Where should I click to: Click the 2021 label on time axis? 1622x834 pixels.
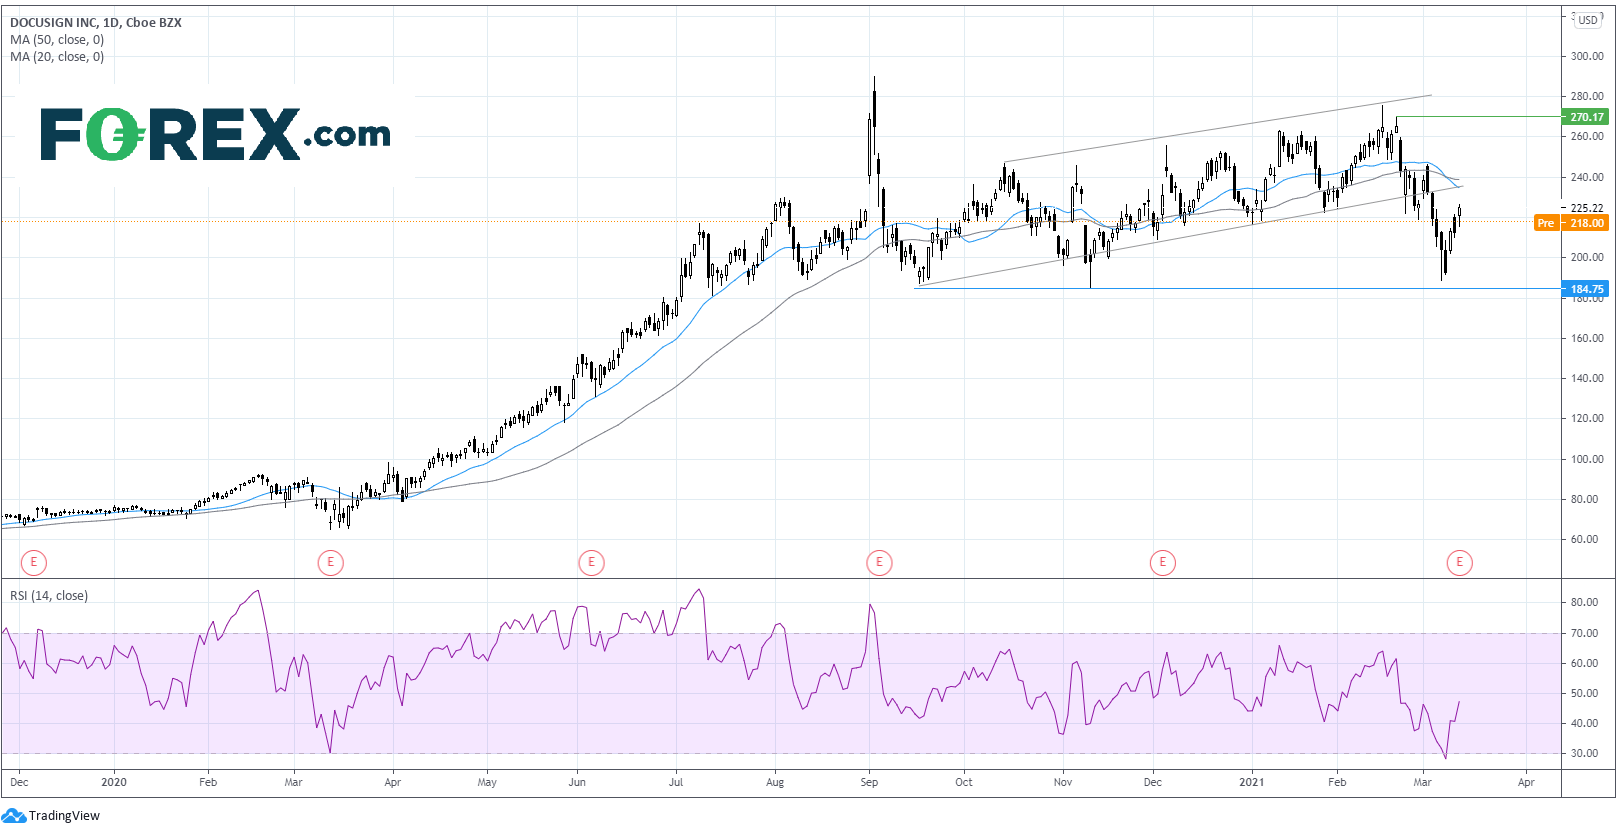click(x=1251, y=782)
